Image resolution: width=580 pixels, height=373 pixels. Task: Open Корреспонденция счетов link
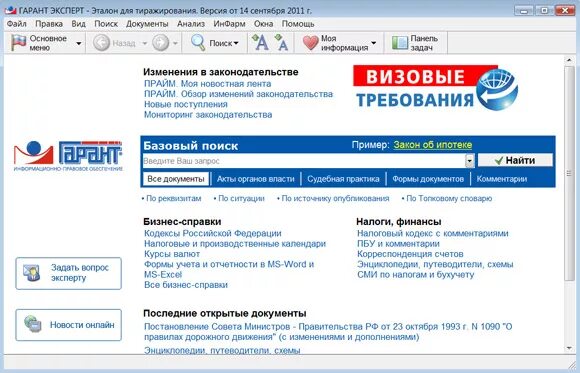[410, 254]
